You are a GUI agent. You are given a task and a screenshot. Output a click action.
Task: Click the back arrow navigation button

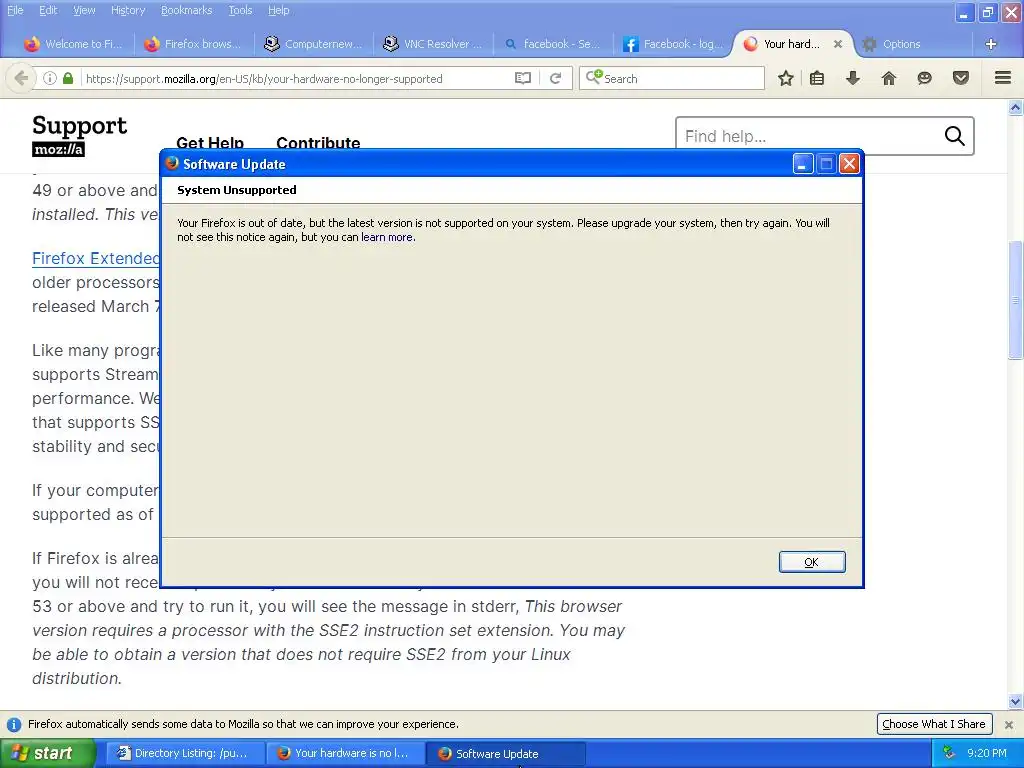[x=21, y=78]
